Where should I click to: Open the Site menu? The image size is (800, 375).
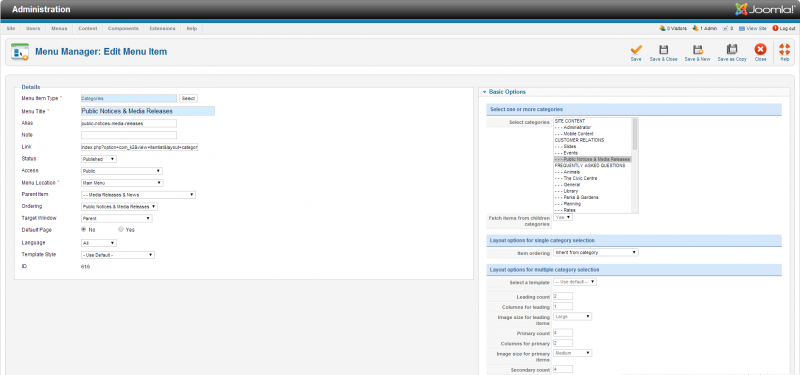tap(11, 29)
